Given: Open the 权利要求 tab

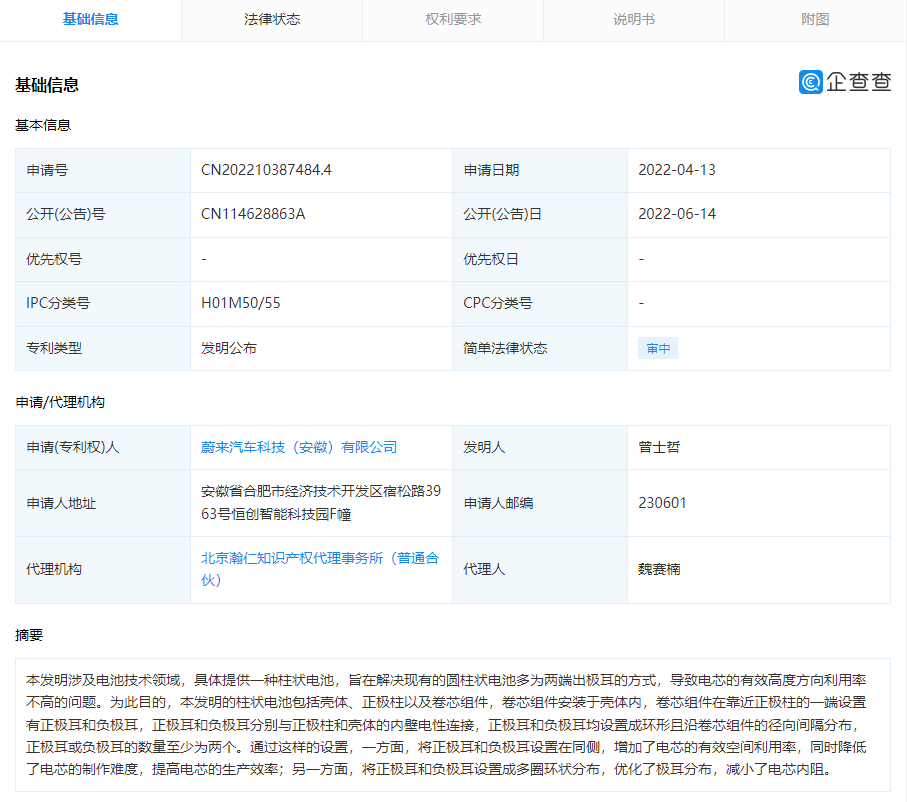Looking at the screenshot, I should click(x=453, y=20).
